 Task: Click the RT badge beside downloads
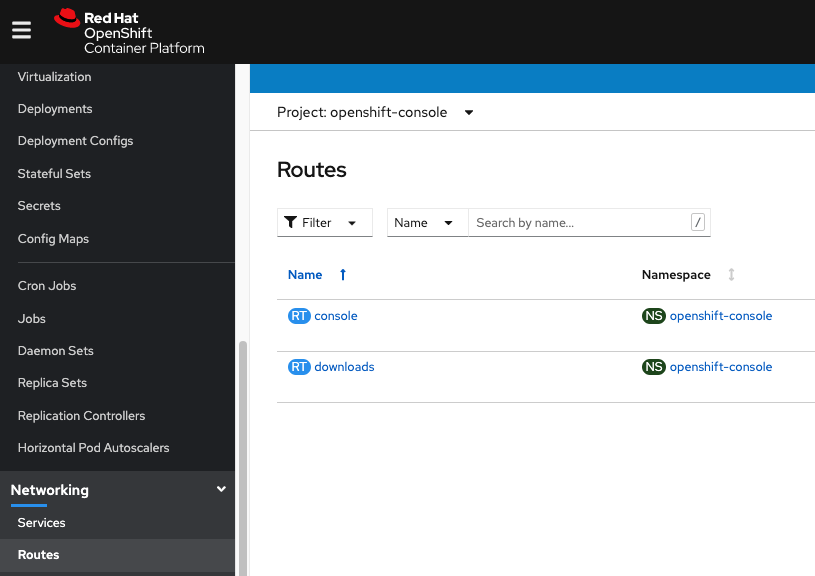[x=299, y=367]
